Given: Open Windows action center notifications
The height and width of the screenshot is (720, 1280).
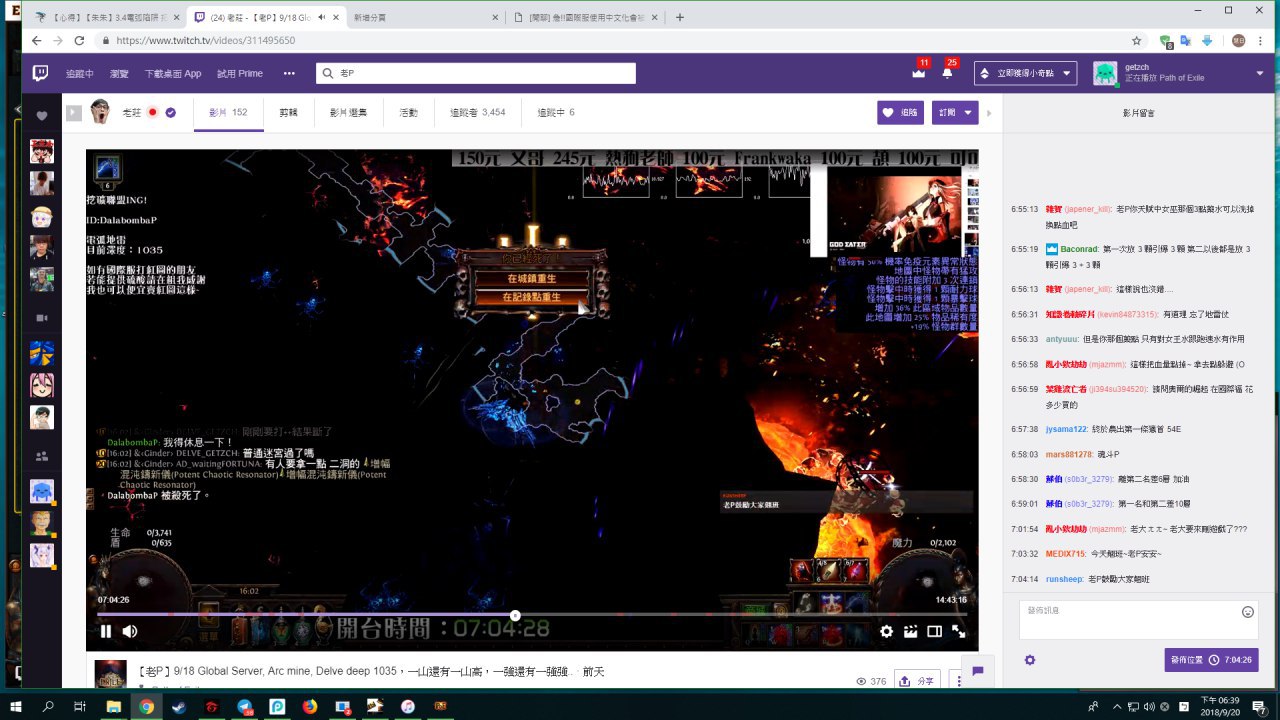Looking at the screenshot, I should tap(1259, 706).
